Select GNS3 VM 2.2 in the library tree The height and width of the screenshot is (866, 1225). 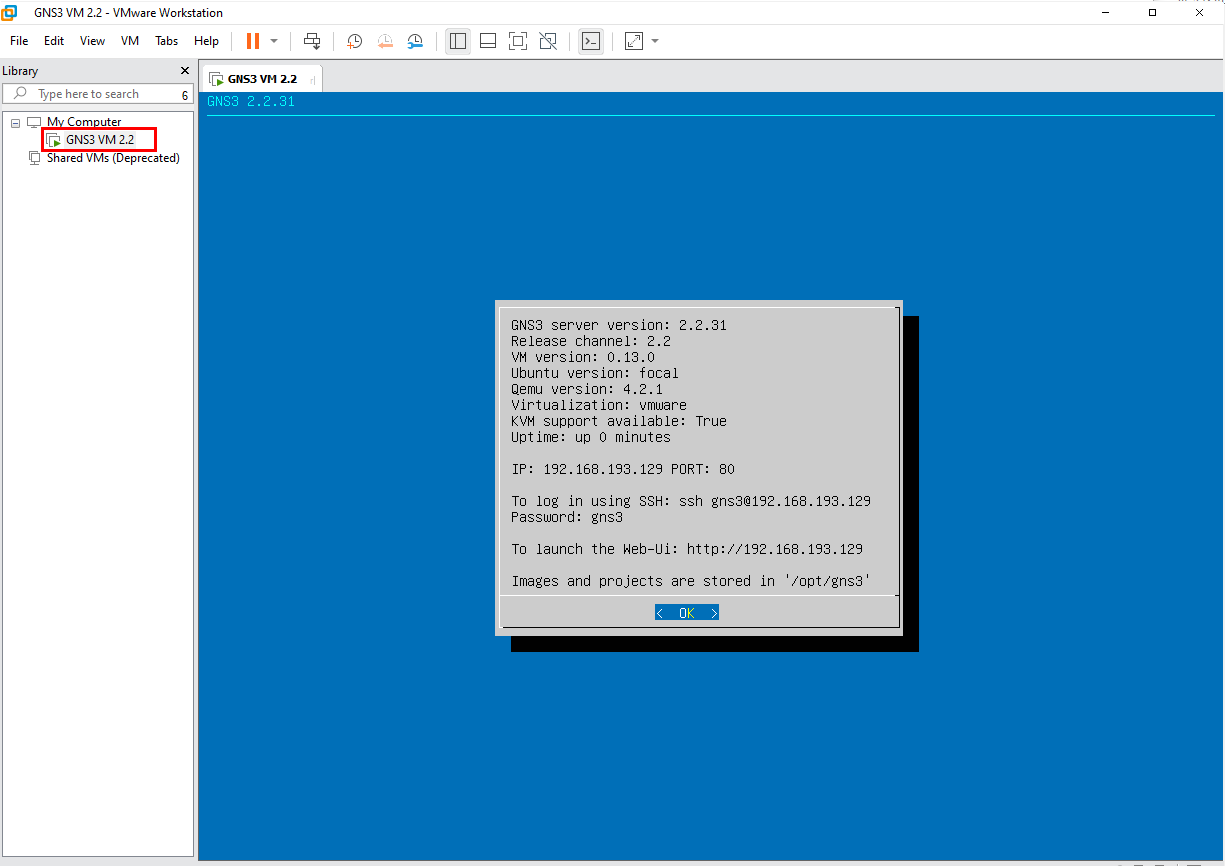[x=100, y=140]
